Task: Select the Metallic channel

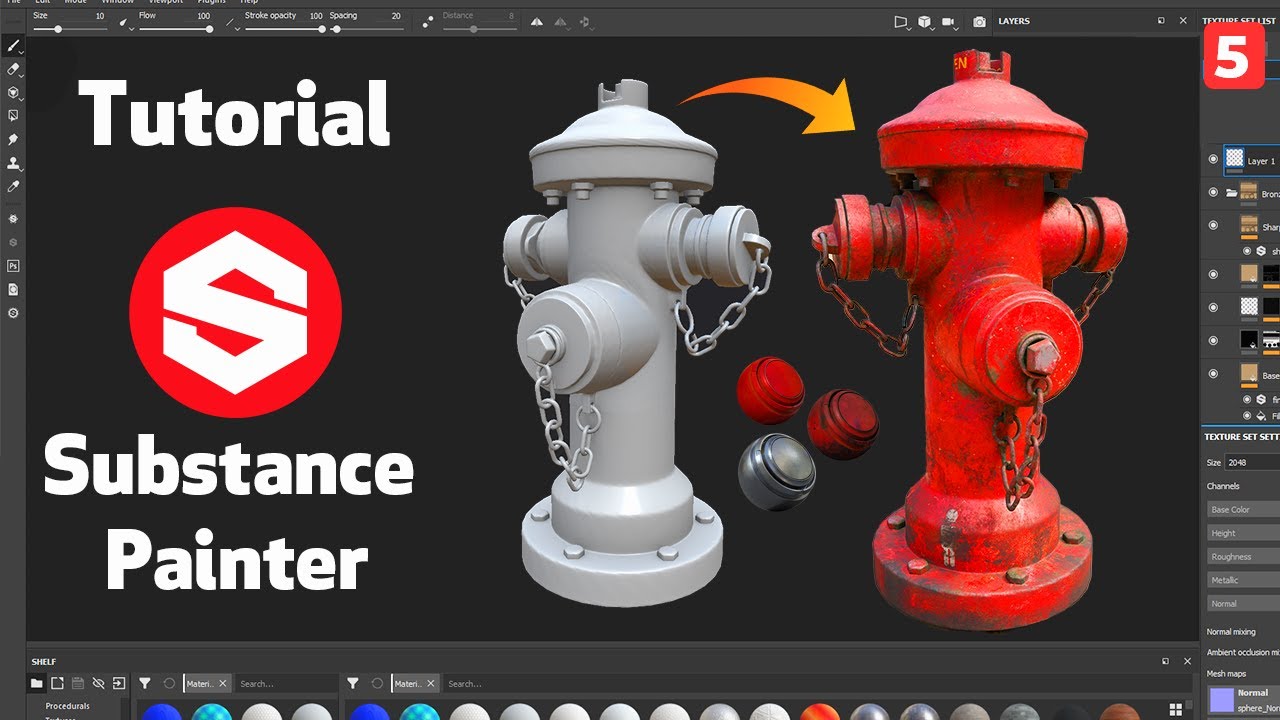Action: point(1244,580)
